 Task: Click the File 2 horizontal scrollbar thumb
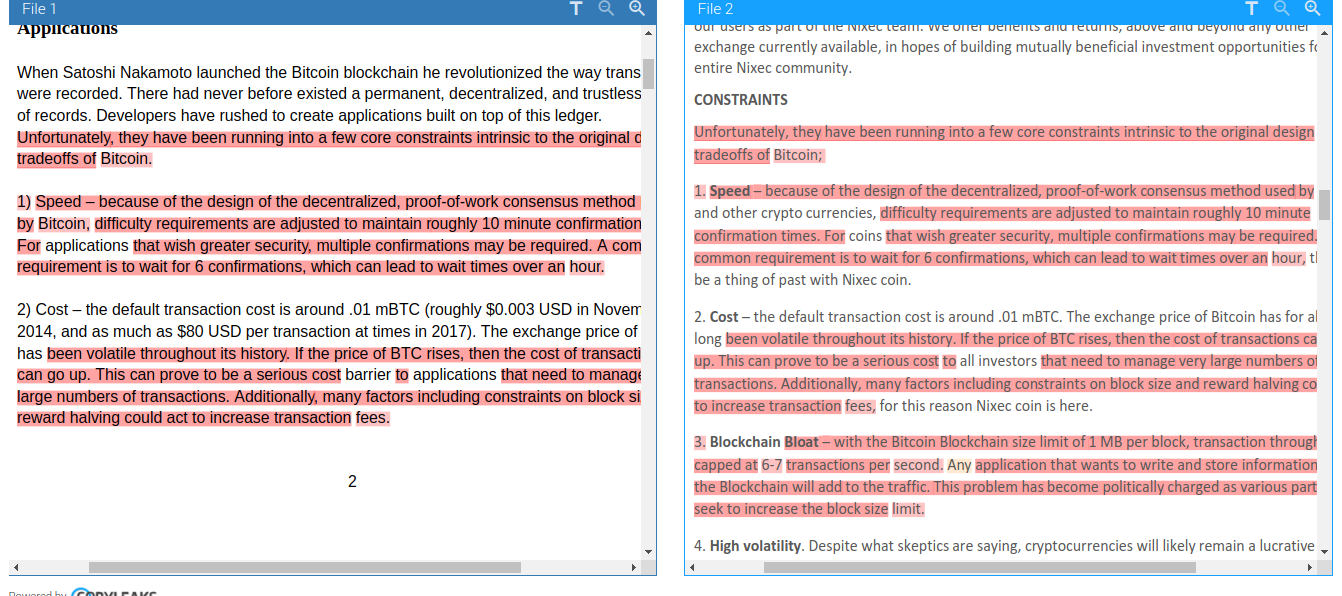click(980, 567)
